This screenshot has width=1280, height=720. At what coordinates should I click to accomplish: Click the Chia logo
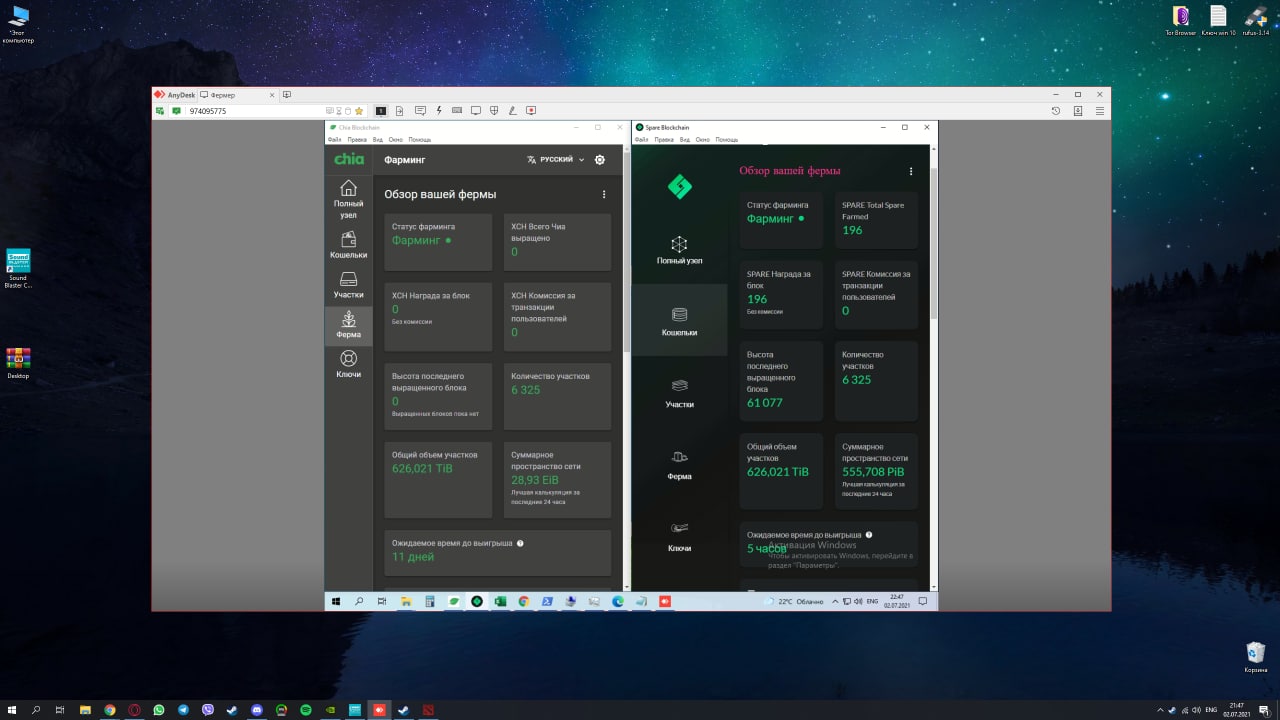pos(349,159)
